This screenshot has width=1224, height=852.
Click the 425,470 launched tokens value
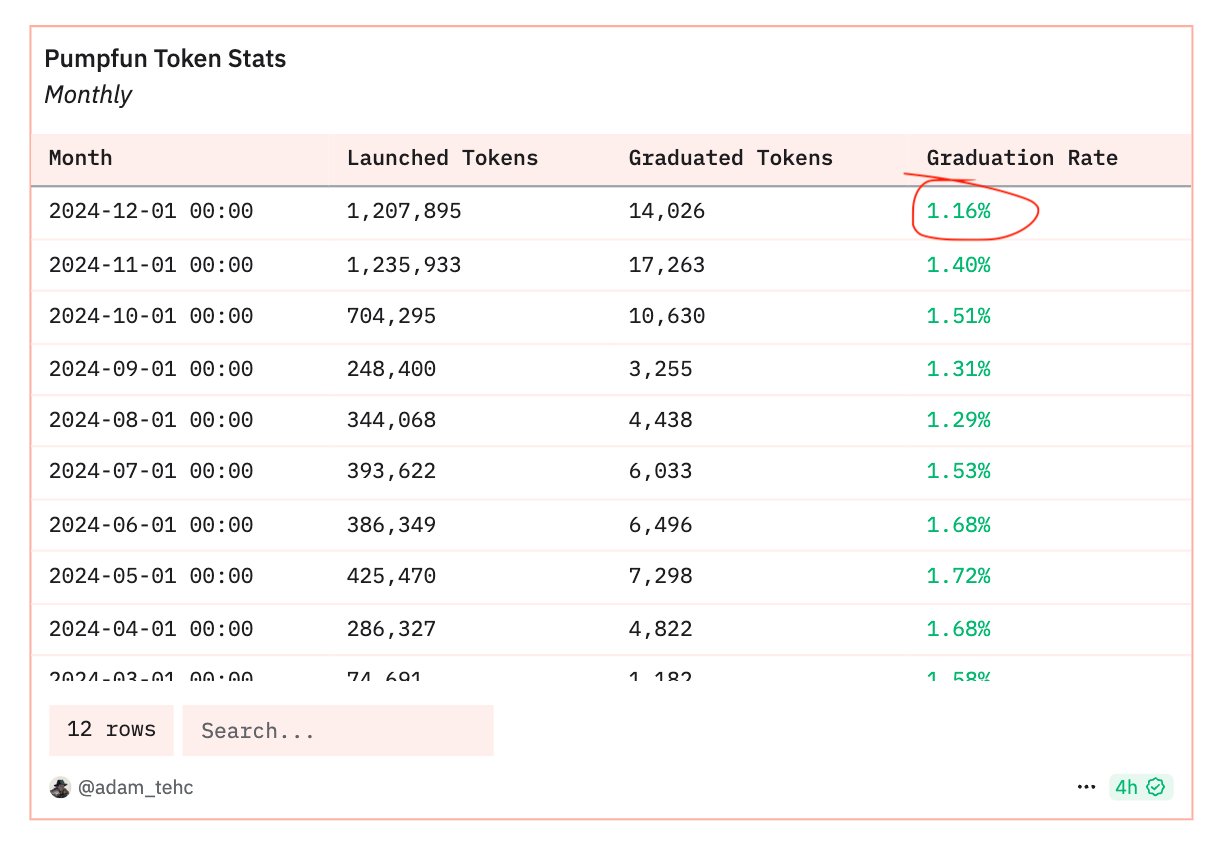pyautogui.click(x=391, y=577)
